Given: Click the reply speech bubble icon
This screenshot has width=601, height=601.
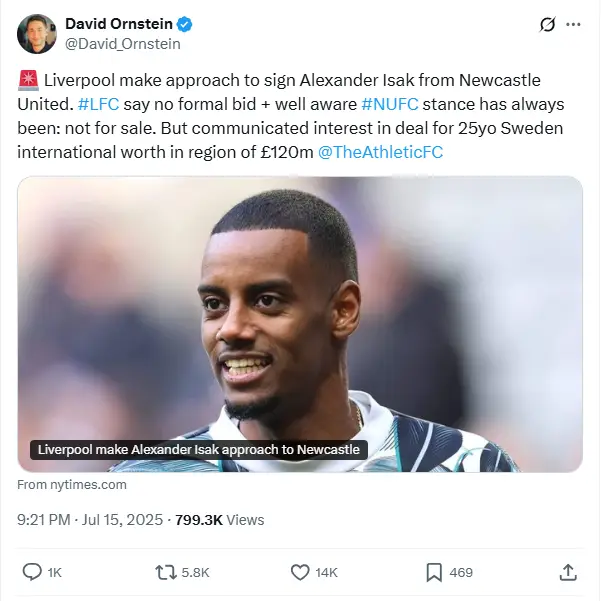Looking at the screenshot, I should pyautogui.click(x=32, y=572).
